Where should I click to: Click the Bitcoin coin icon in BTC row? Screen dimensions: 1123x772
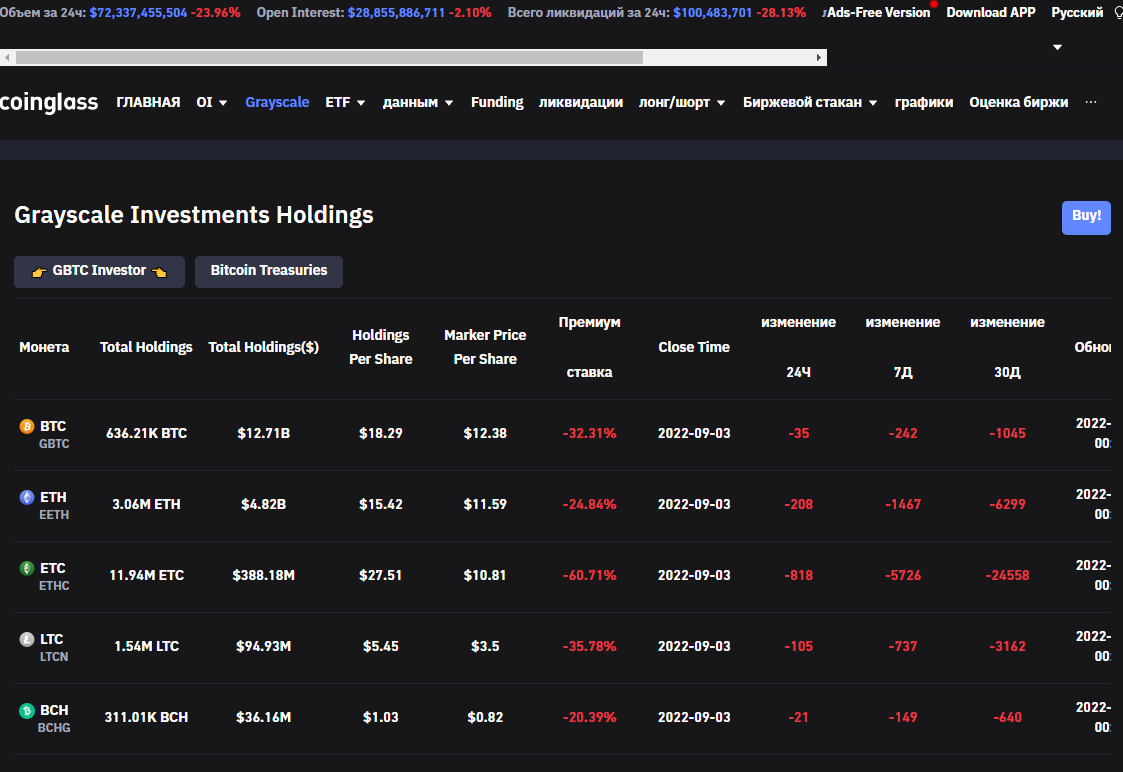[x=26, y=427]
